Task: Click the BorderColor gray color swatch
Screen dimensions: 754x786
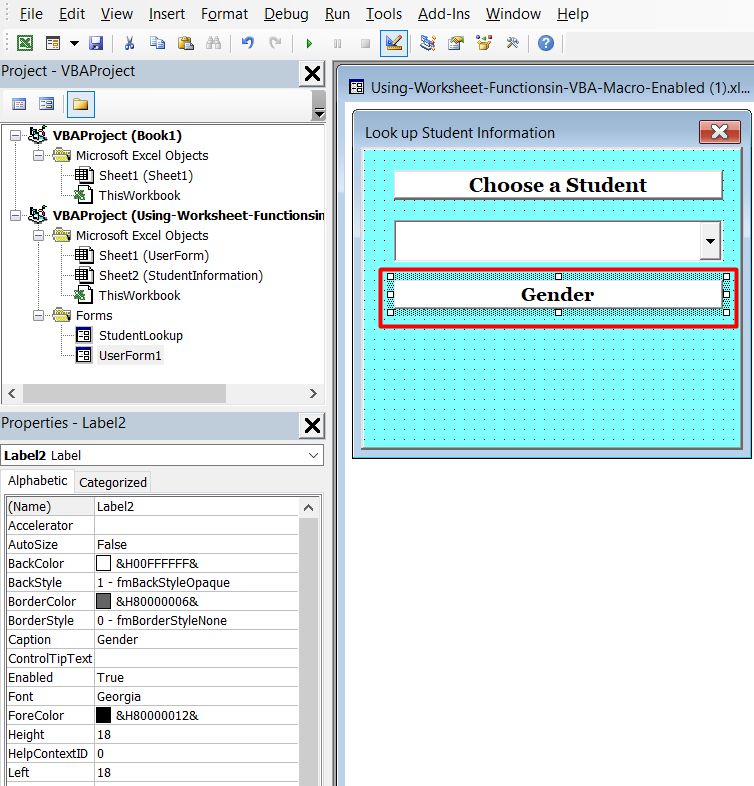Action: click(103, 601)
